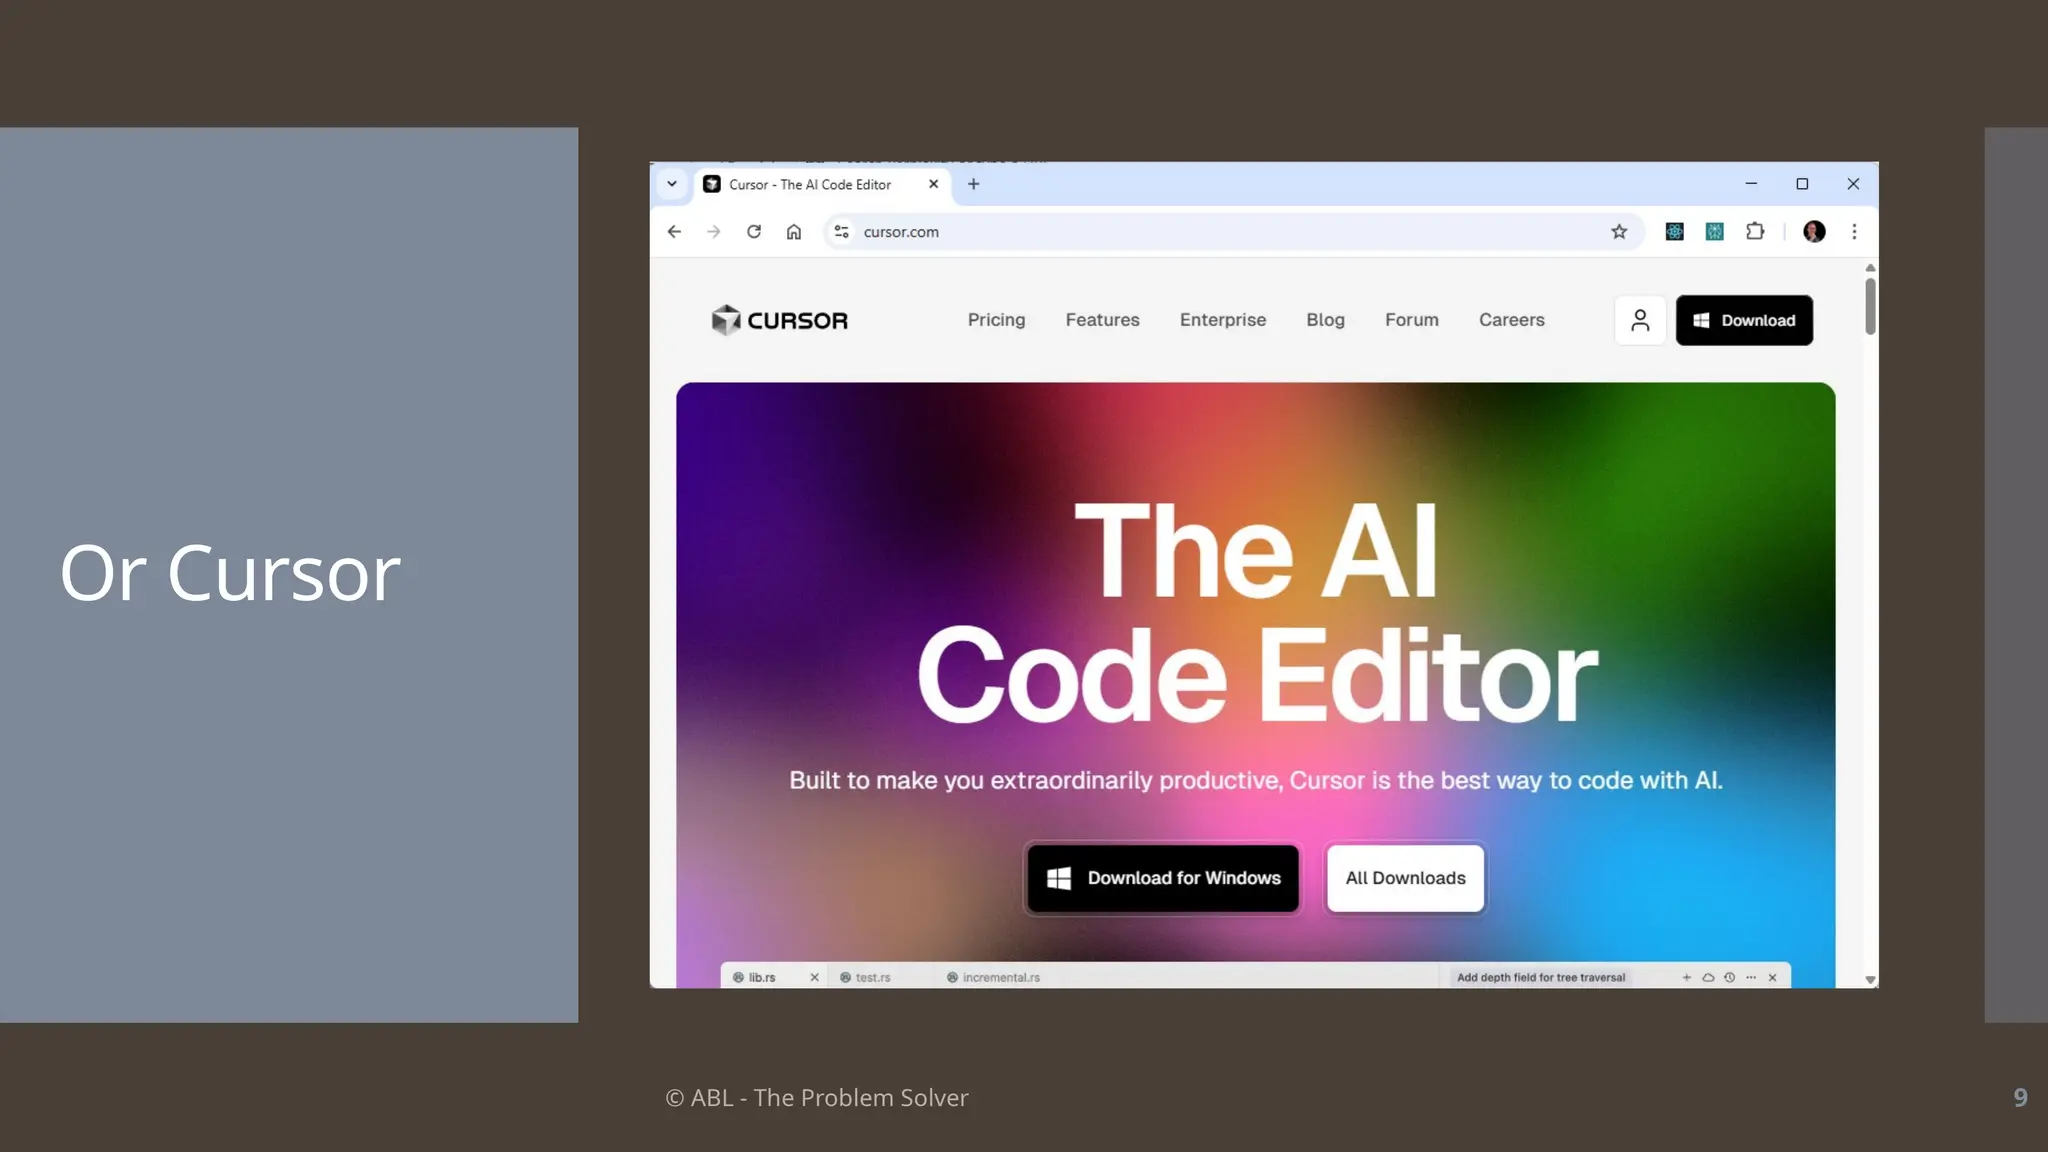Reload the page
This screenshot has height=1152, width=2048.
754,232
